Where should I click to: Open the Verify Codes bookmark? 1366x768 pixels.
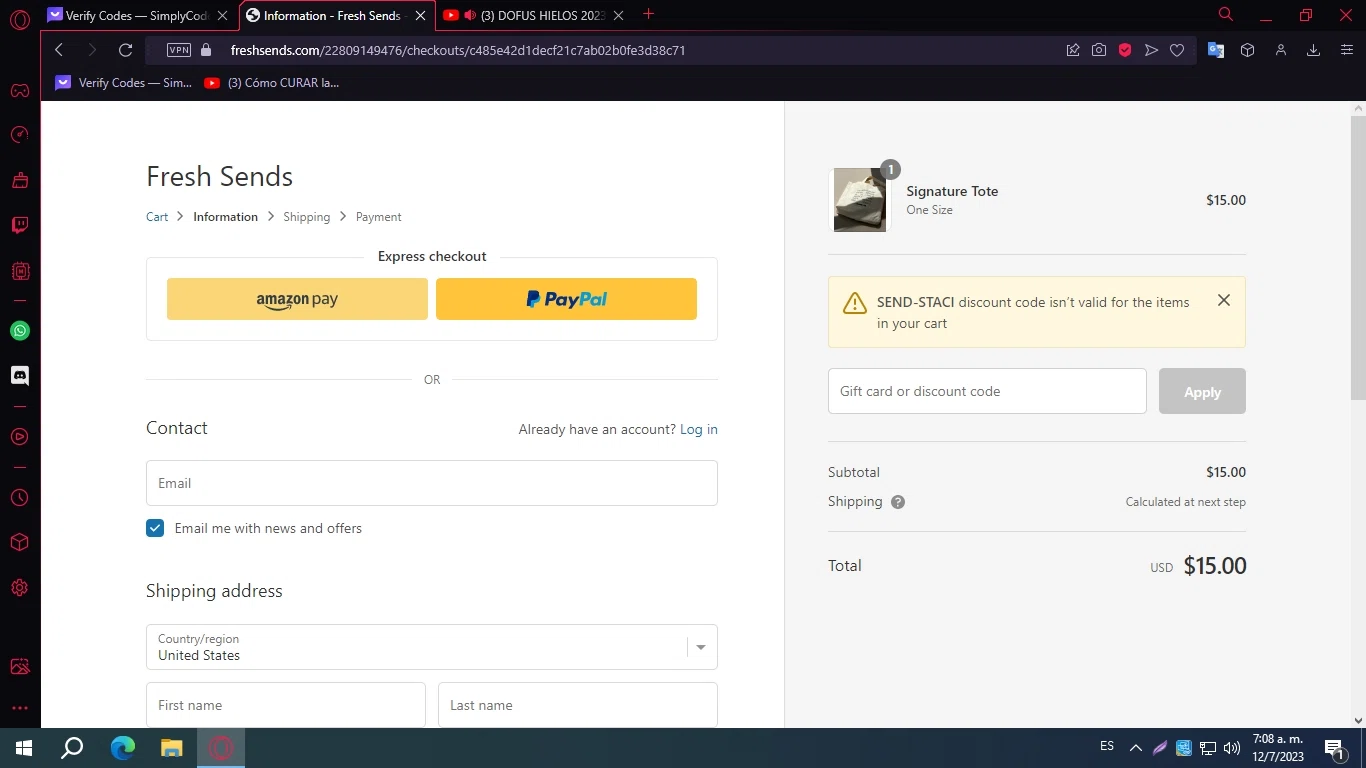pyautogui.click(x=123, y=83)
